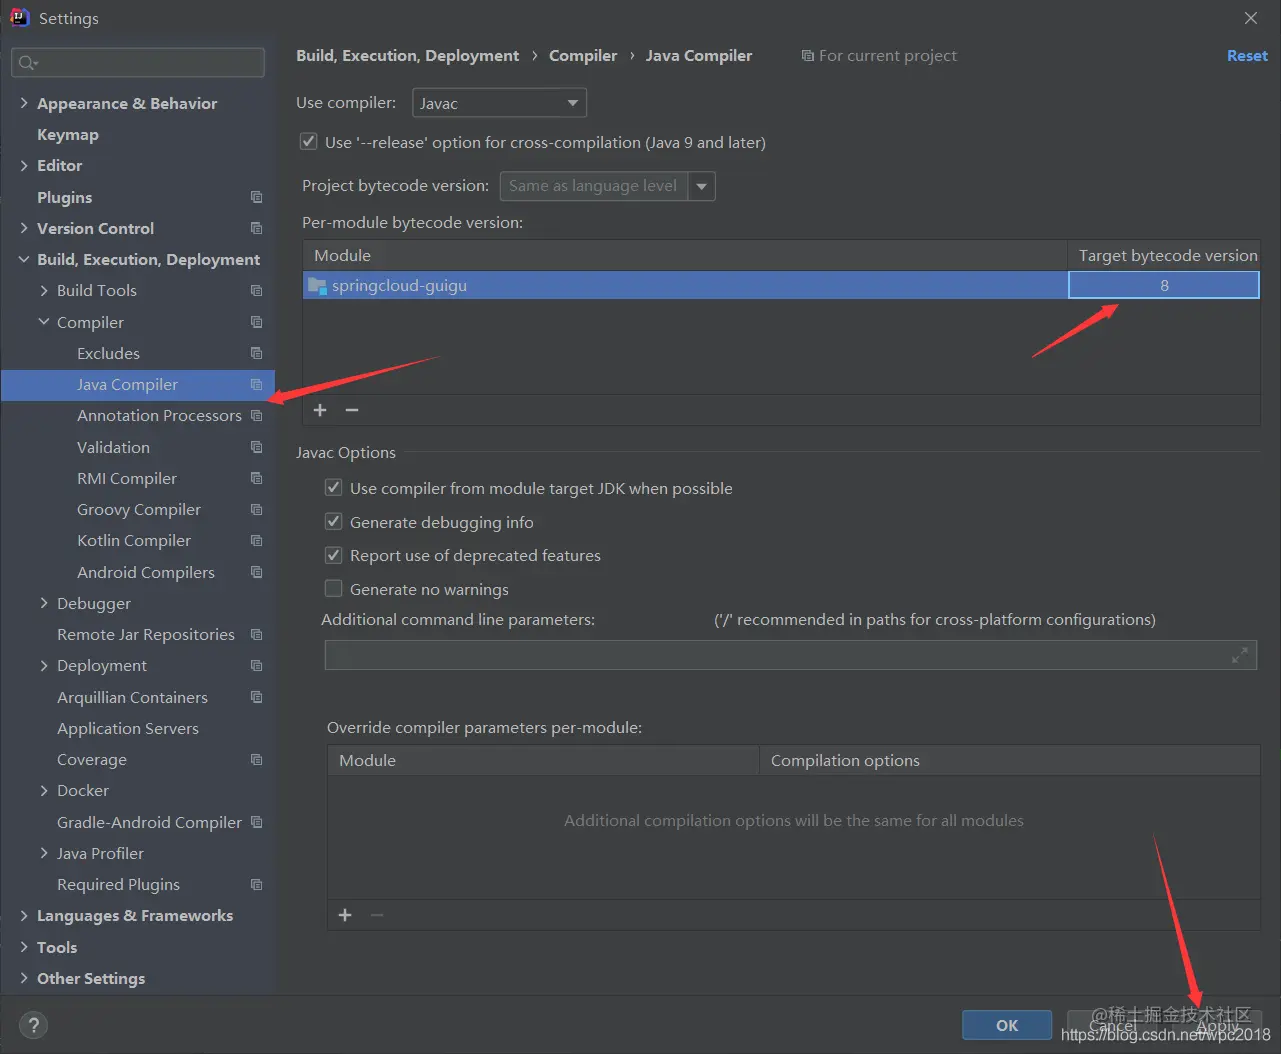Close the Settings dialog
Viewport: 1281px width, 1054px height.
[x=1251, y=18]
